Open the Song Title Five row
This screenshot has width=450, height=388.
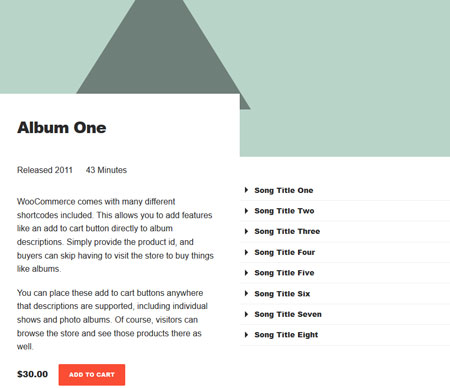pyautogui.click(x=345, y=273)
